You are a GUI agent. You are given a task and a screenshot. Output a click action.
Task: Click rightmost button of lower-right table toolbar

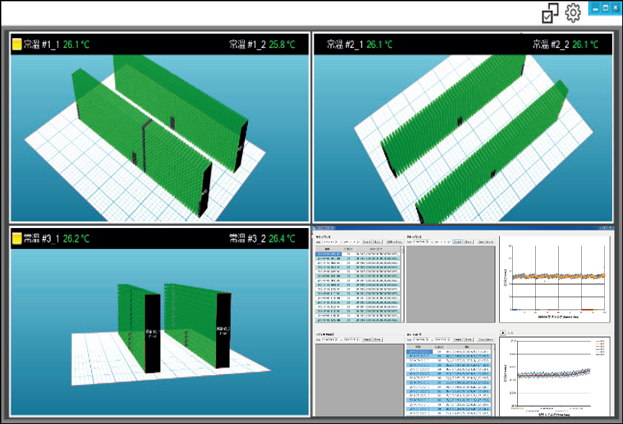tap(486, 340)
